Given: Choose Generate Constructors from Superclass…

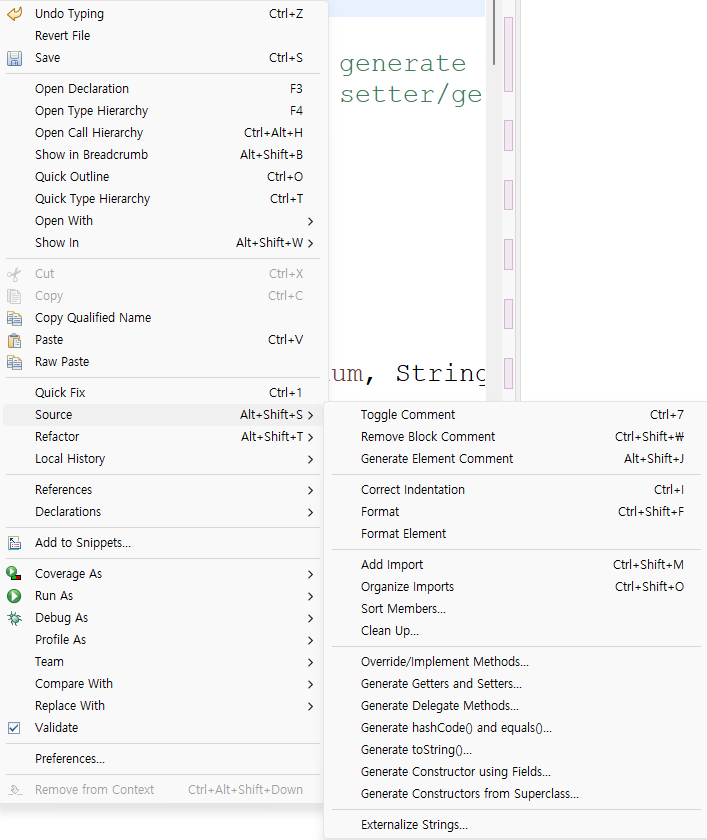Looking at the screenshot, I should [x=516, y=793].
